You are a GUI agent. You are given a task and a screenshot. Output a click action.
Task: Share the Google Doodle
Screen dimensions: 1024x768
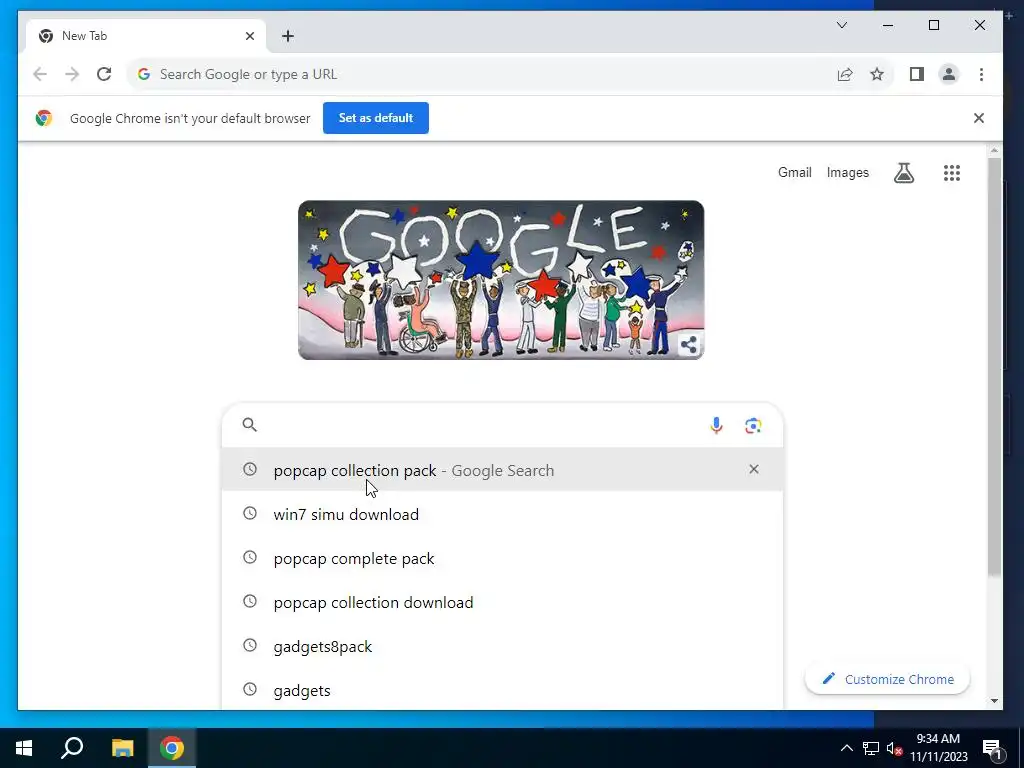point(688,344)
